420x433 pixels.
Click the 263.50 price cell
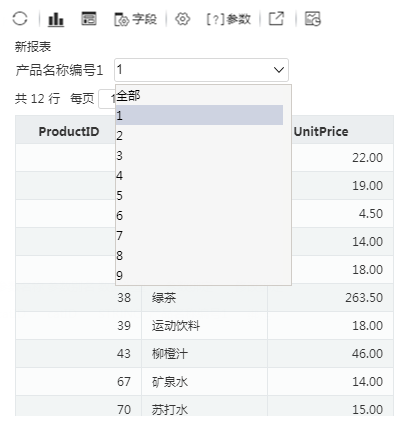330,298
